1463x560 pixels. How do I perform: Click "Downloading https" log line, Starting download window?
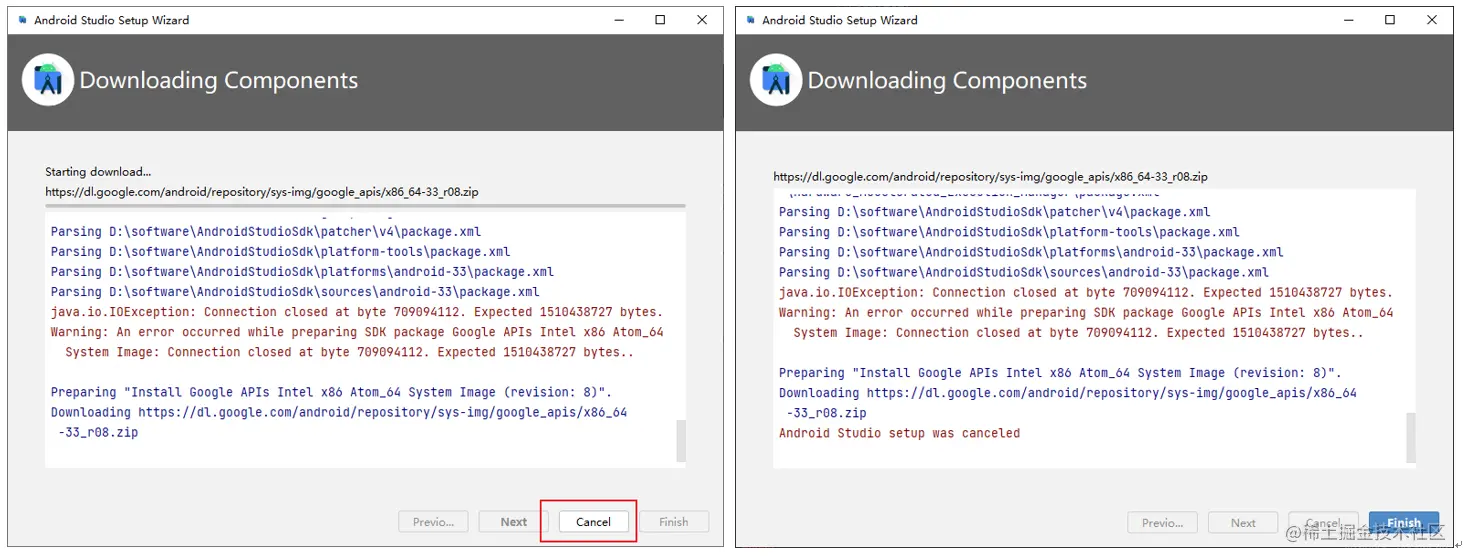coord(339,412)
